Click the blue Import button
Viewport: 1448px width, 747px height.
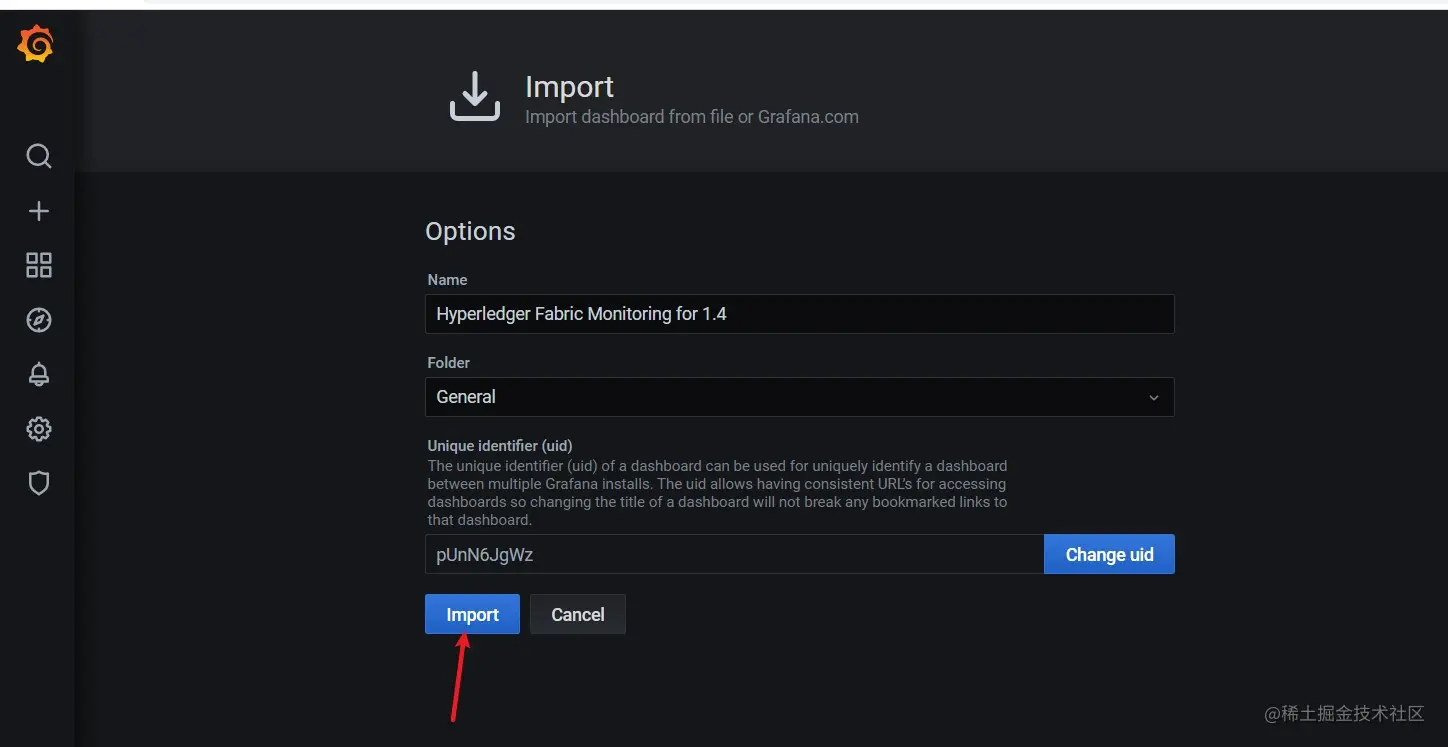(x=472, y=614)
